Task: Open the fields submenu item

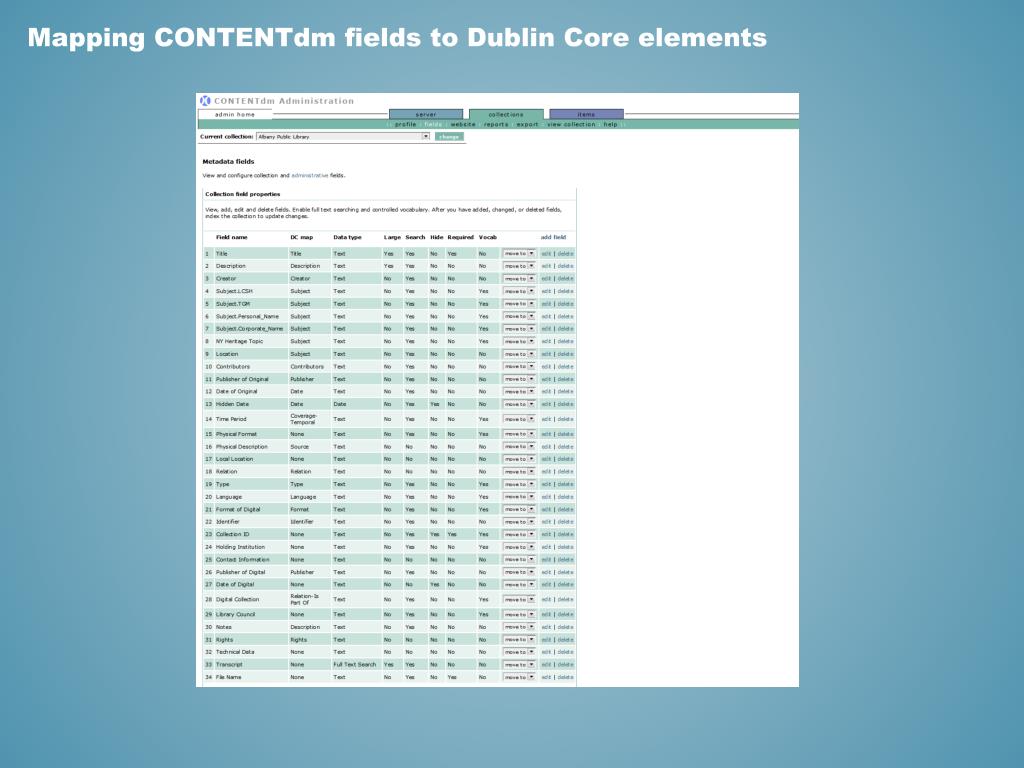Action: click(x=433, y=124)
